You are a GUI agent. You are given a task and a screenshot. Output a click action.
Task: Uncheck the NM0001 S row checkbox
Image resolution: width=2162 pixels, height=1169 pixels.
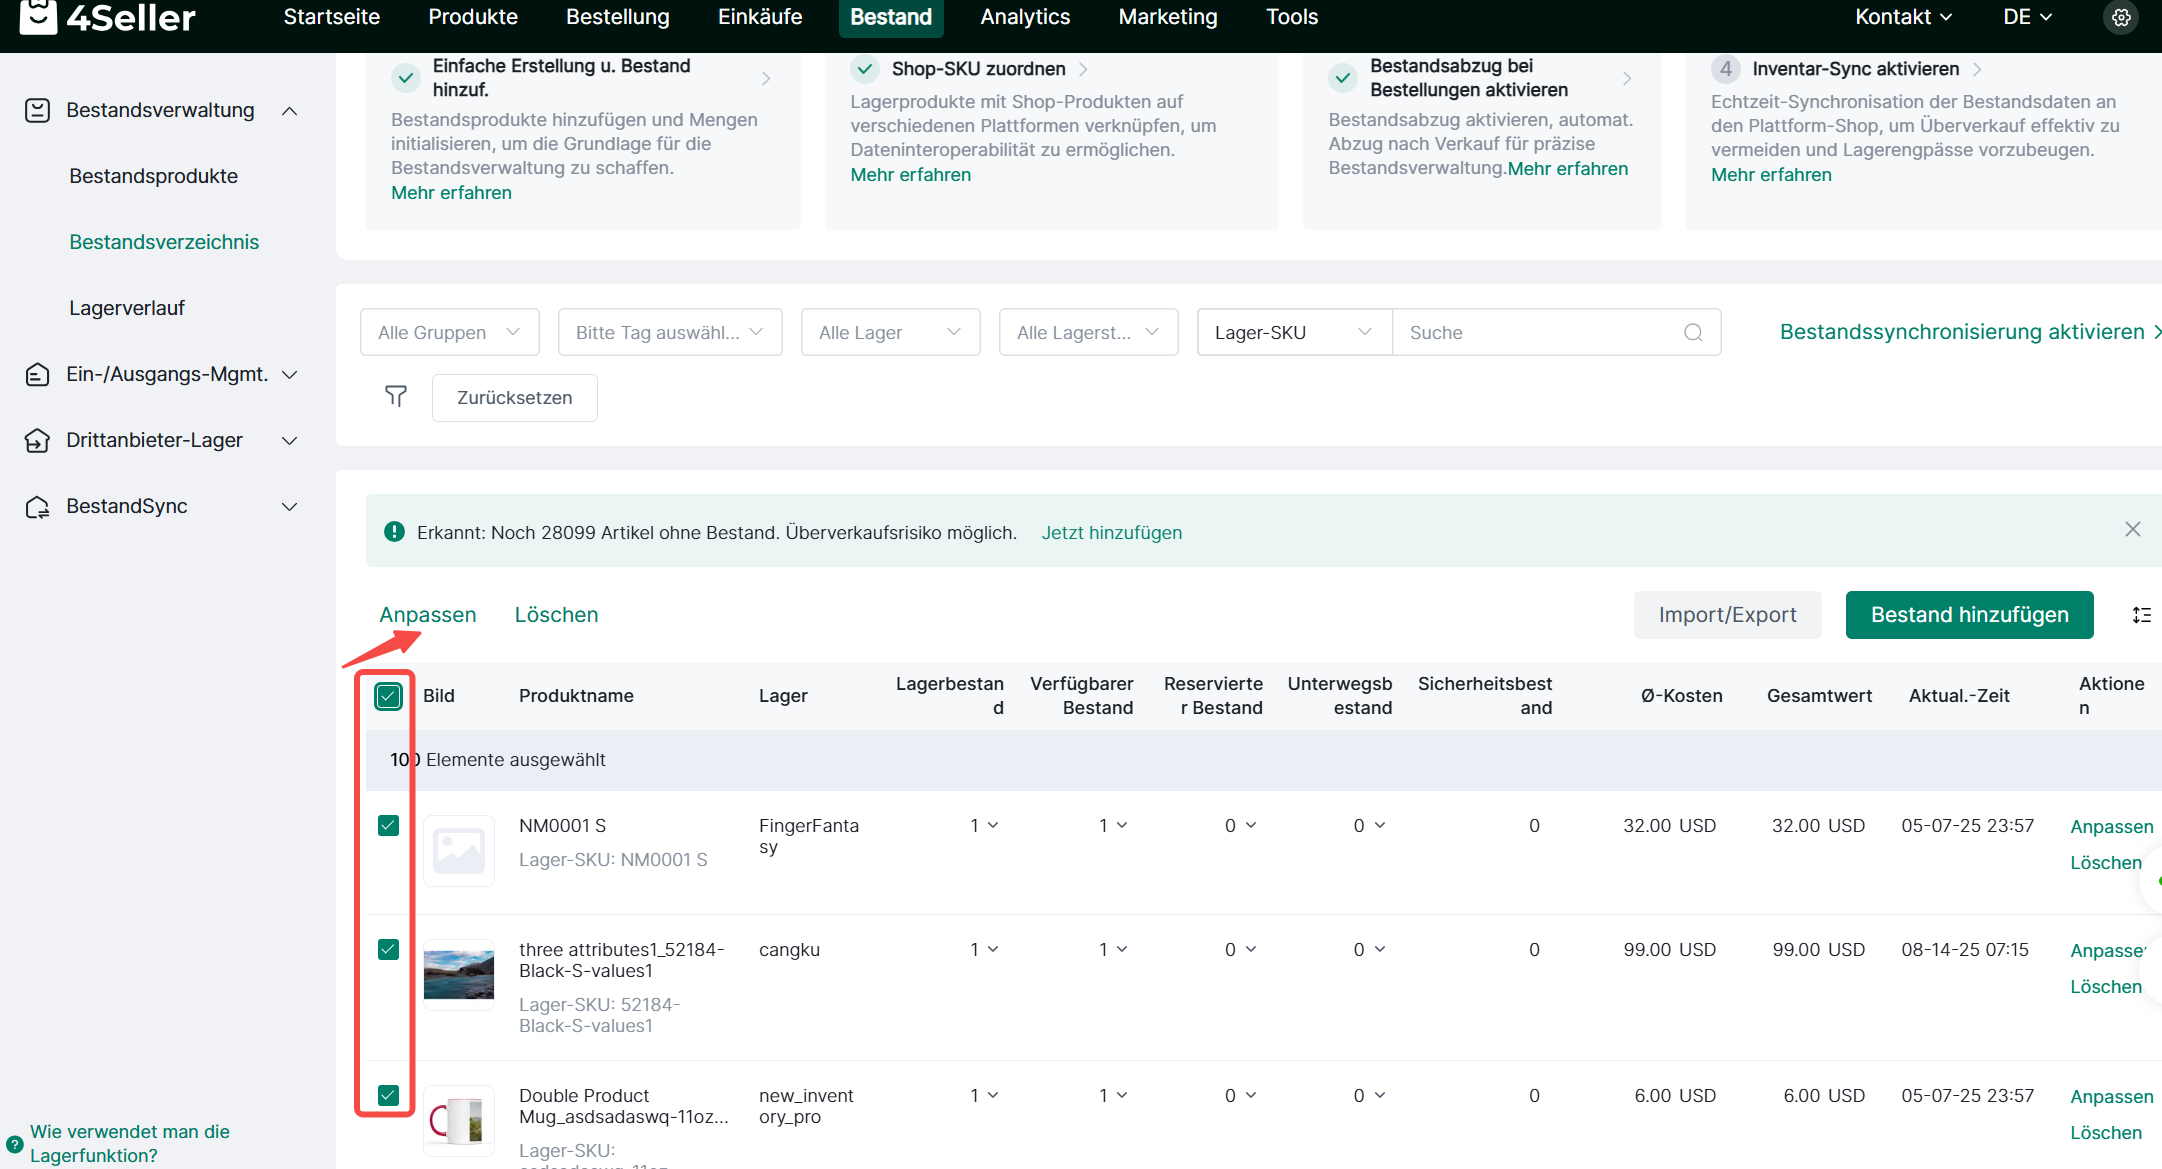pos(388,825)
